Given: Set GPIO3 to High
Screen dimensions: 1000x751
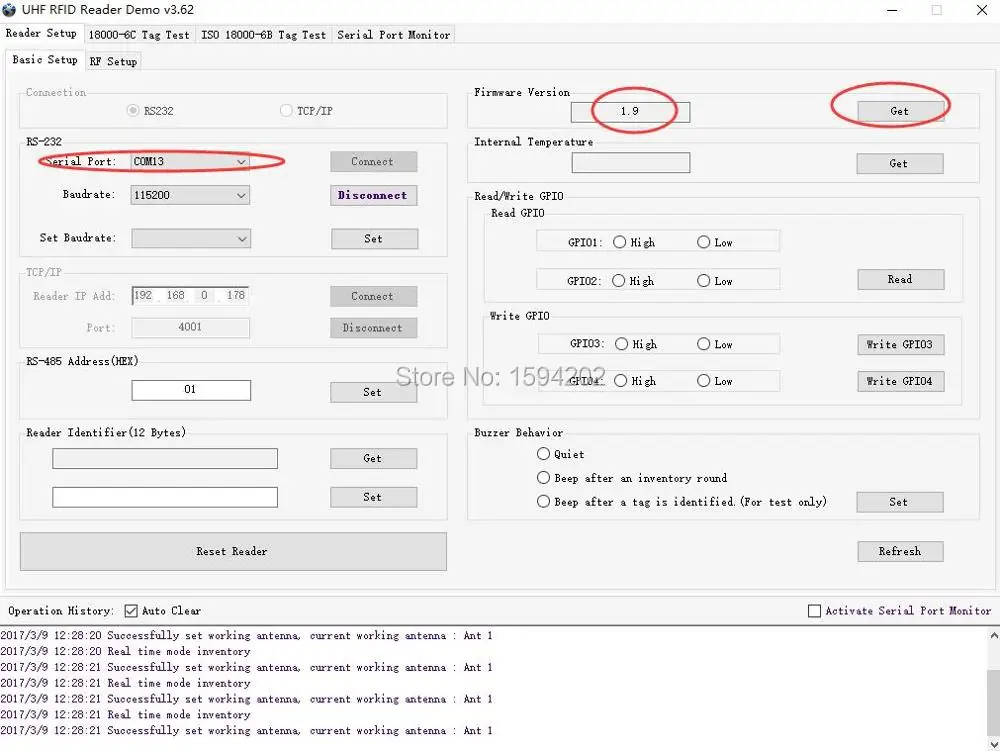Looking at the screenshot, I should point(622,344).
